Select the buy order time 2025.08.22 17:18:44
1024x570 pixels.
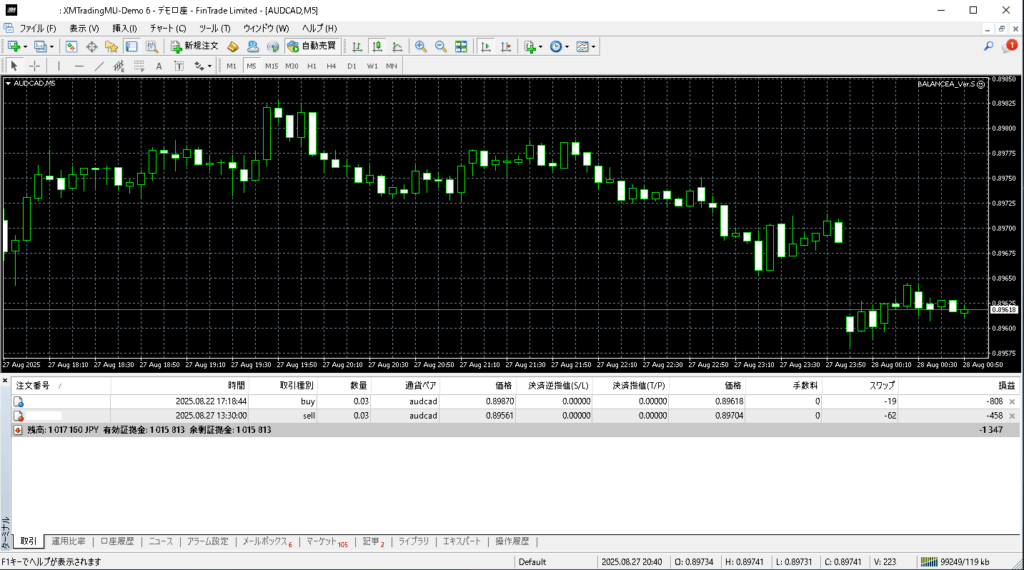[211, 402]
